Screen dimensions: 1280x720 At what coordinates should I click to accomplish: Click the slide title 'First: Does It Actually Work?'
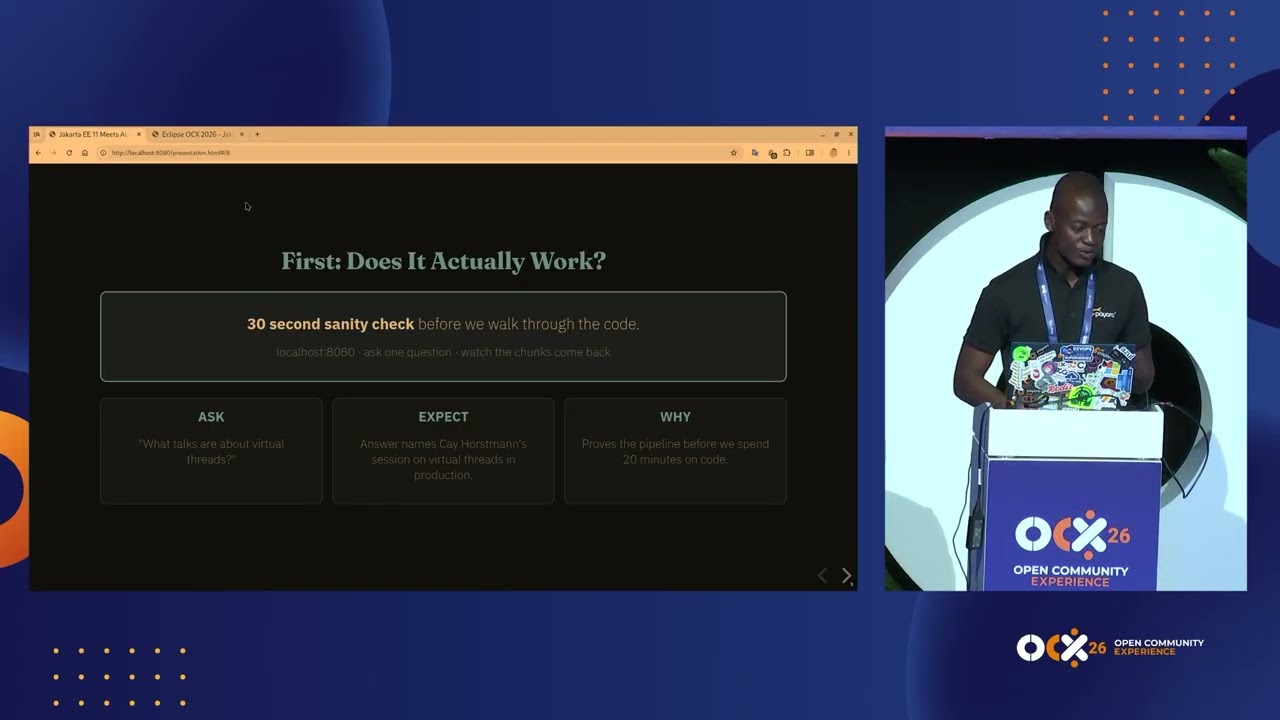point(443,261)
